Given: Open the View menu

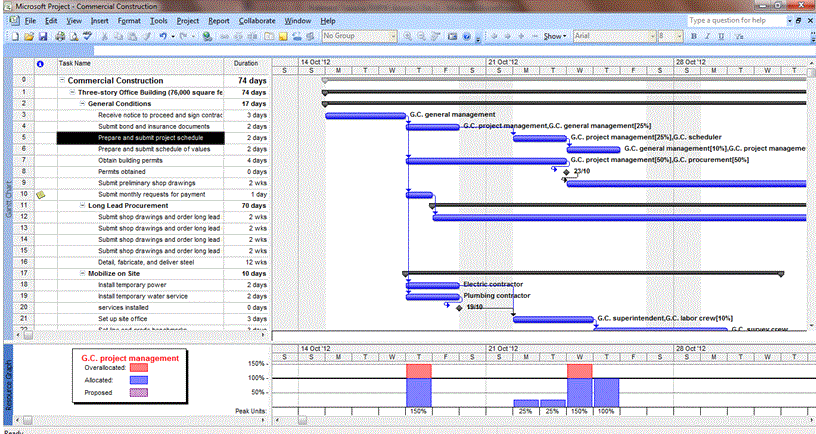Looking at the screenshot, I should click(74, 21).
